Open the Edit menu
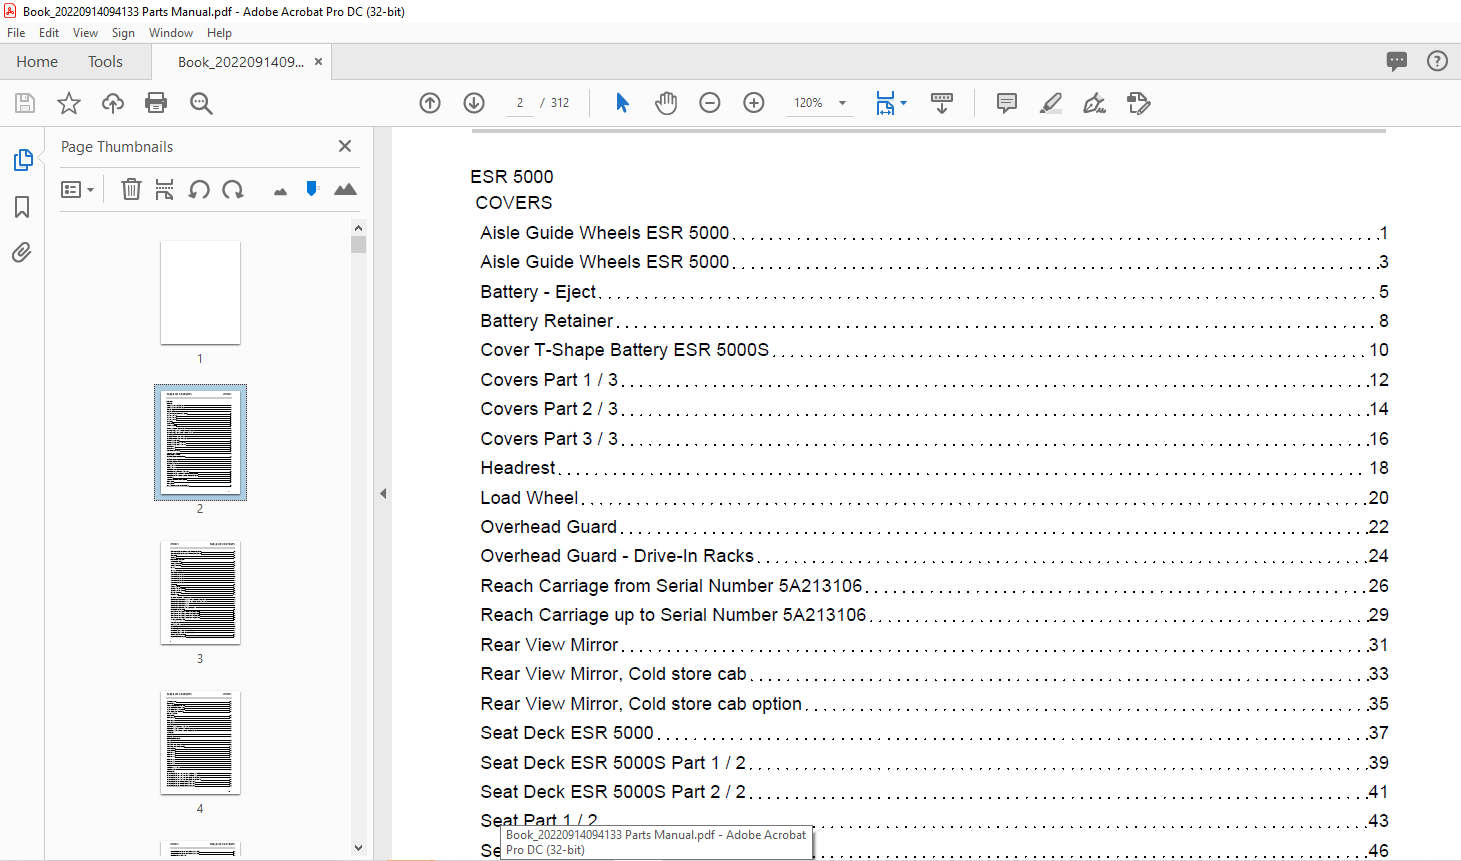The width and height of the screenshot is (1461, 861). pos(49,33)
